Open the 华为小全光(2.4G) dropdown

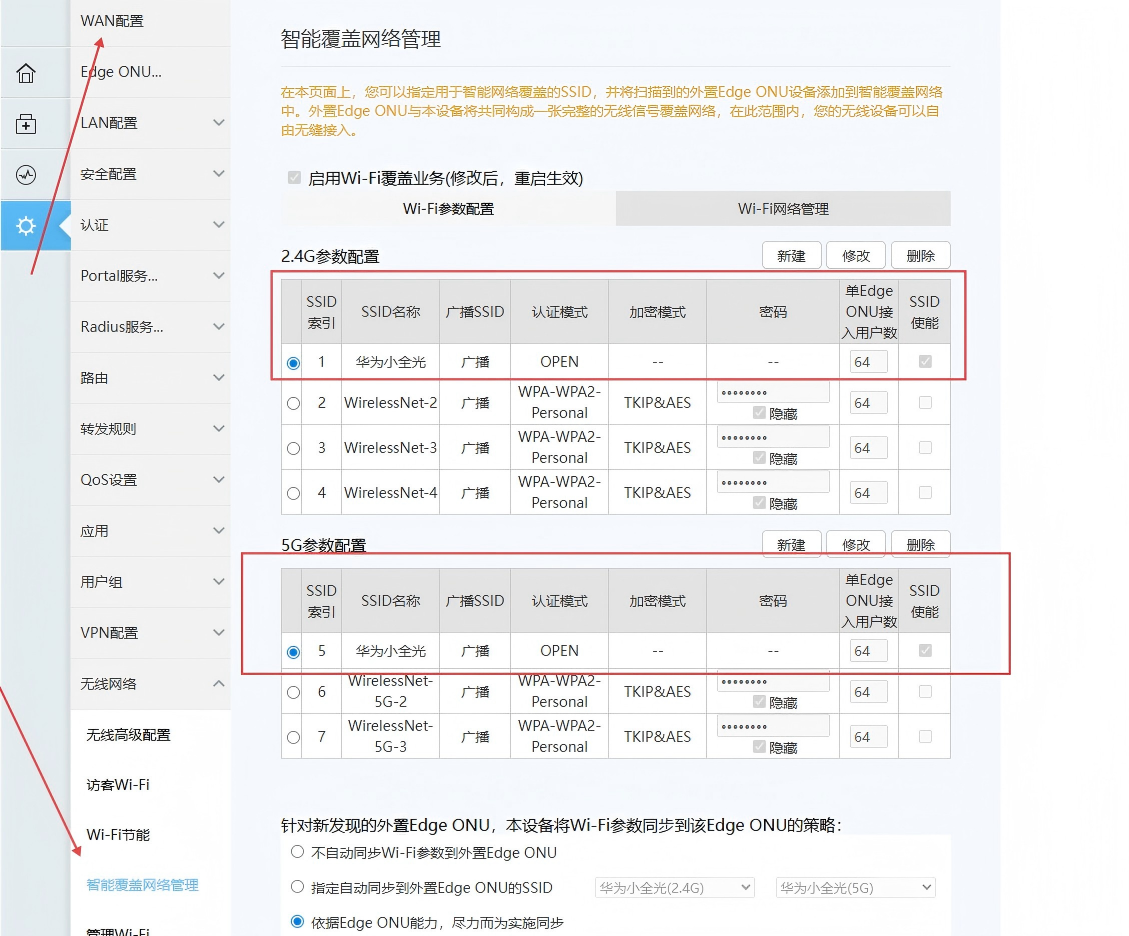674,887
